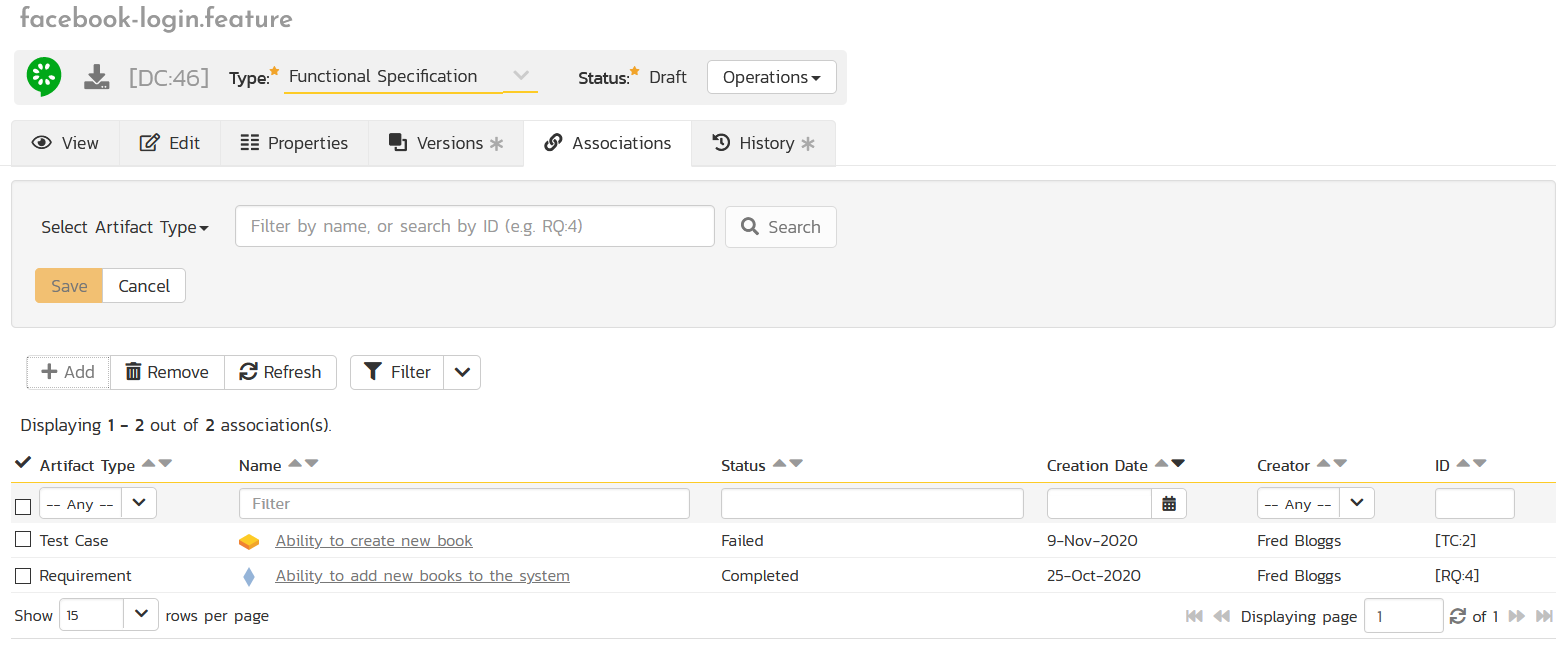Image resolution: width=1562 pixels, height=645 pixels.
Task: Sort Name column ascending arrow
Action: coord(296,464)
